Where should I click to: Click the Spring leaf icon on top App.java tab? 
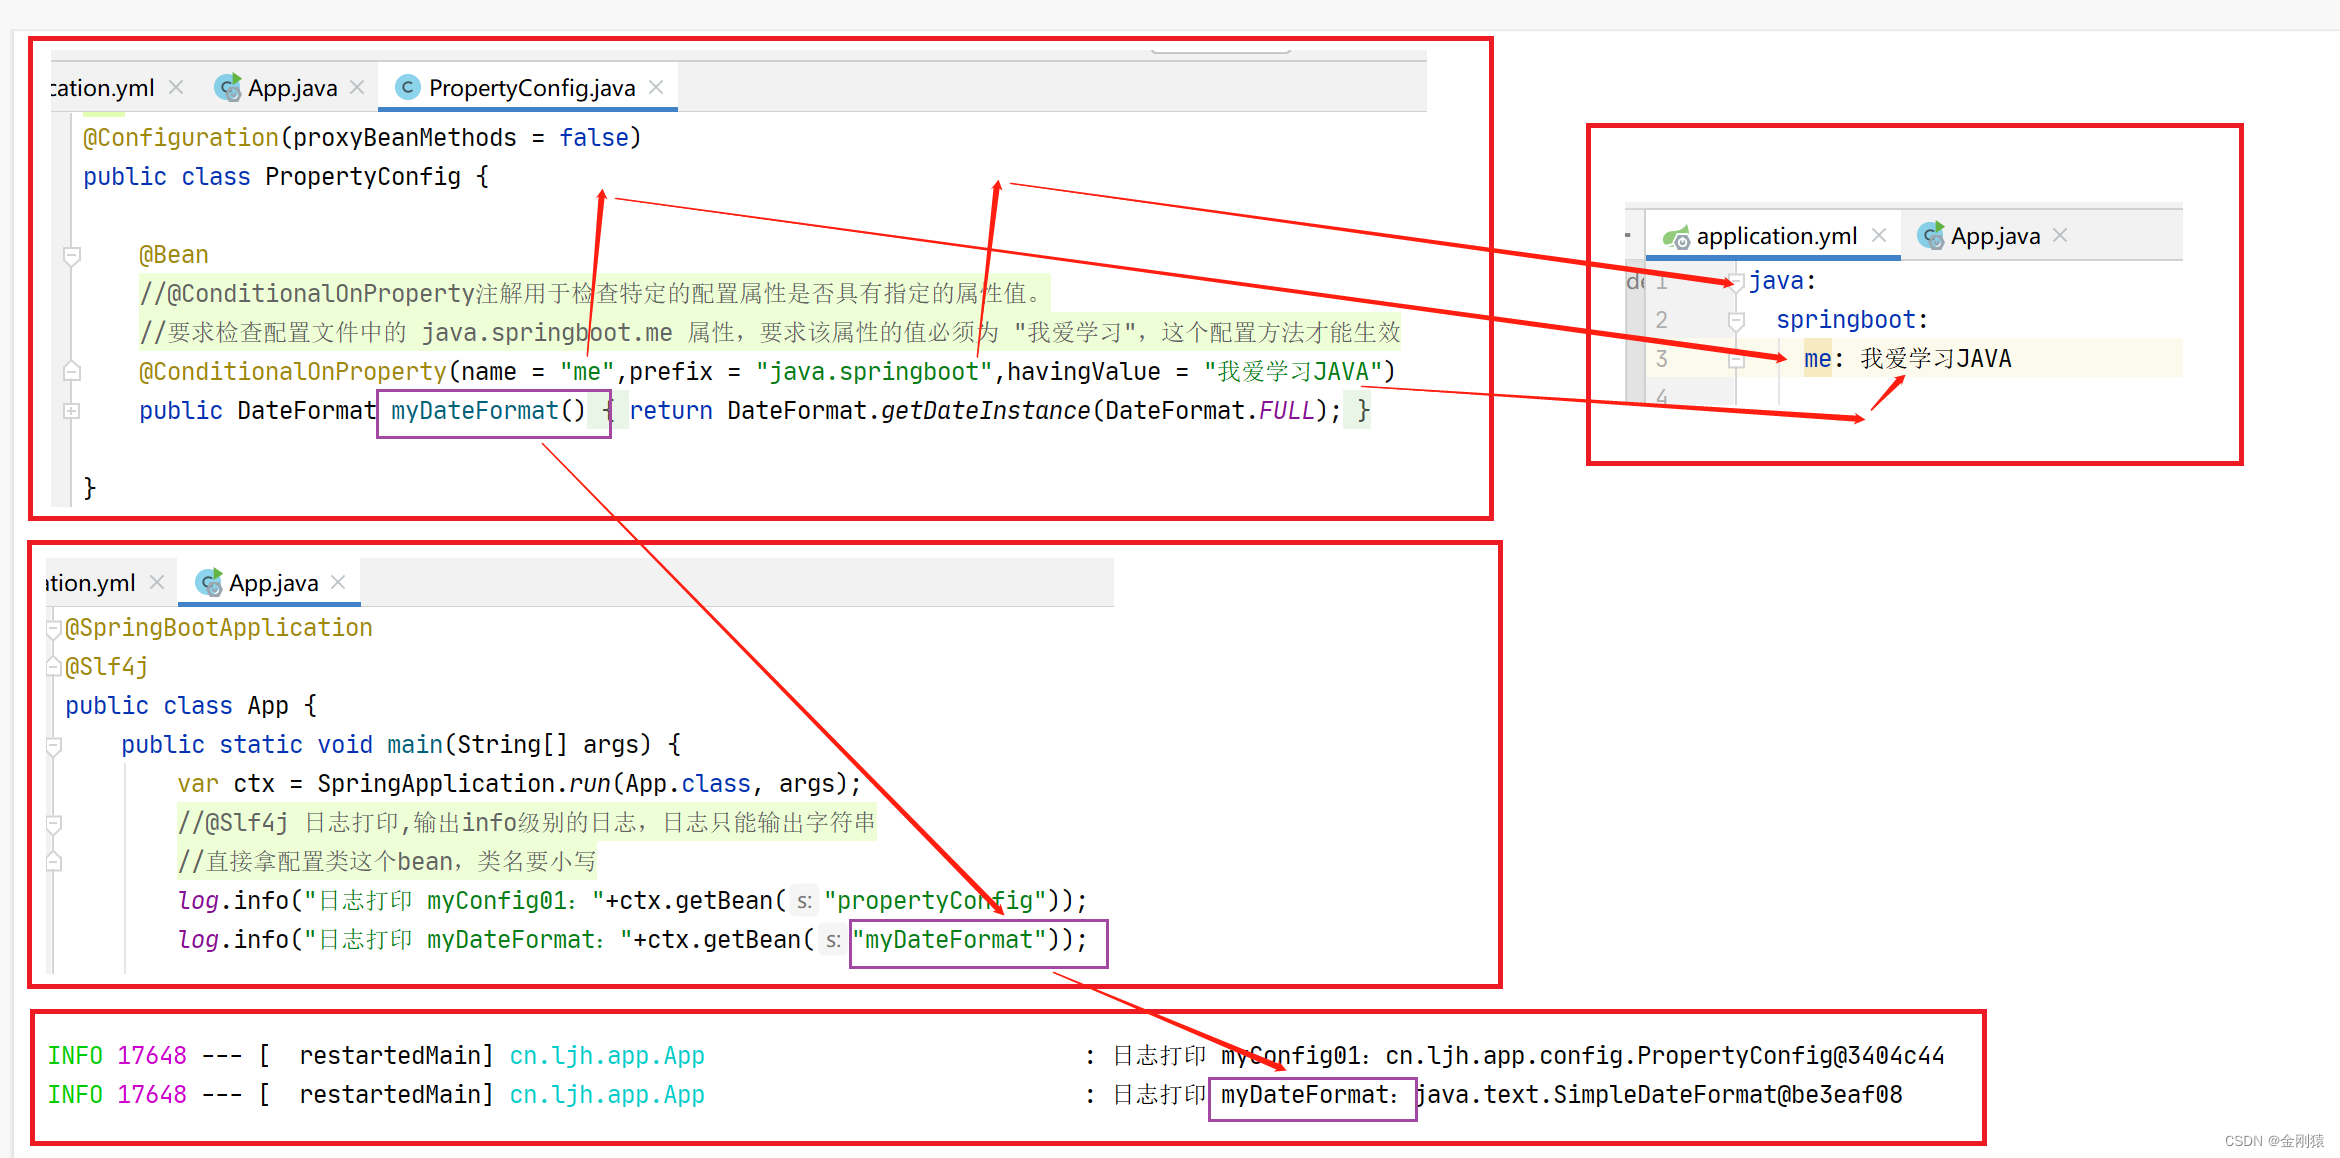click(228, 87)
